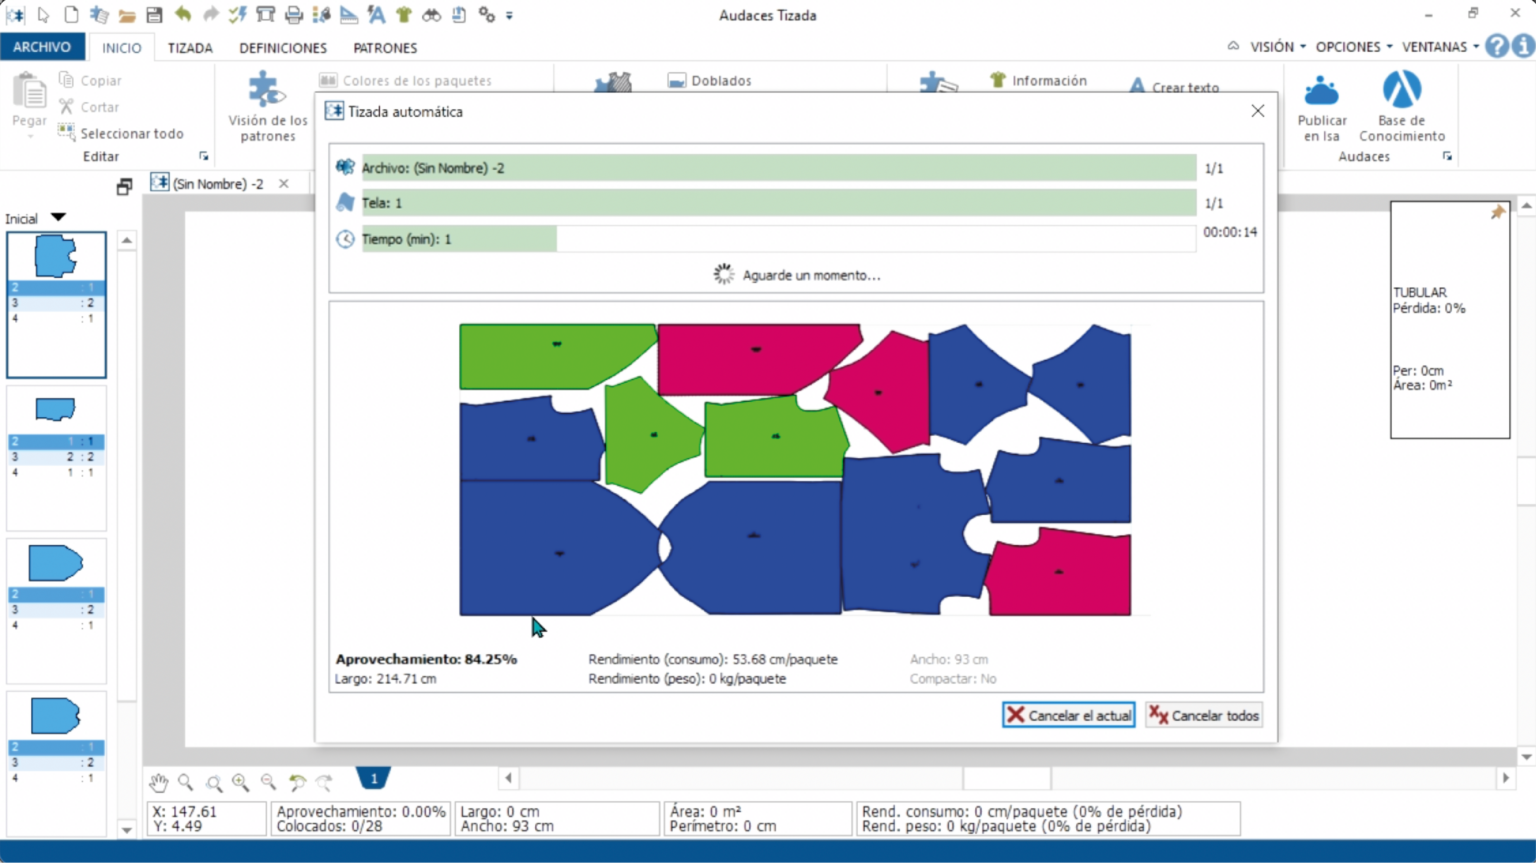
Task: Click the marker page tab labeled 1
Action: (374, 778)
